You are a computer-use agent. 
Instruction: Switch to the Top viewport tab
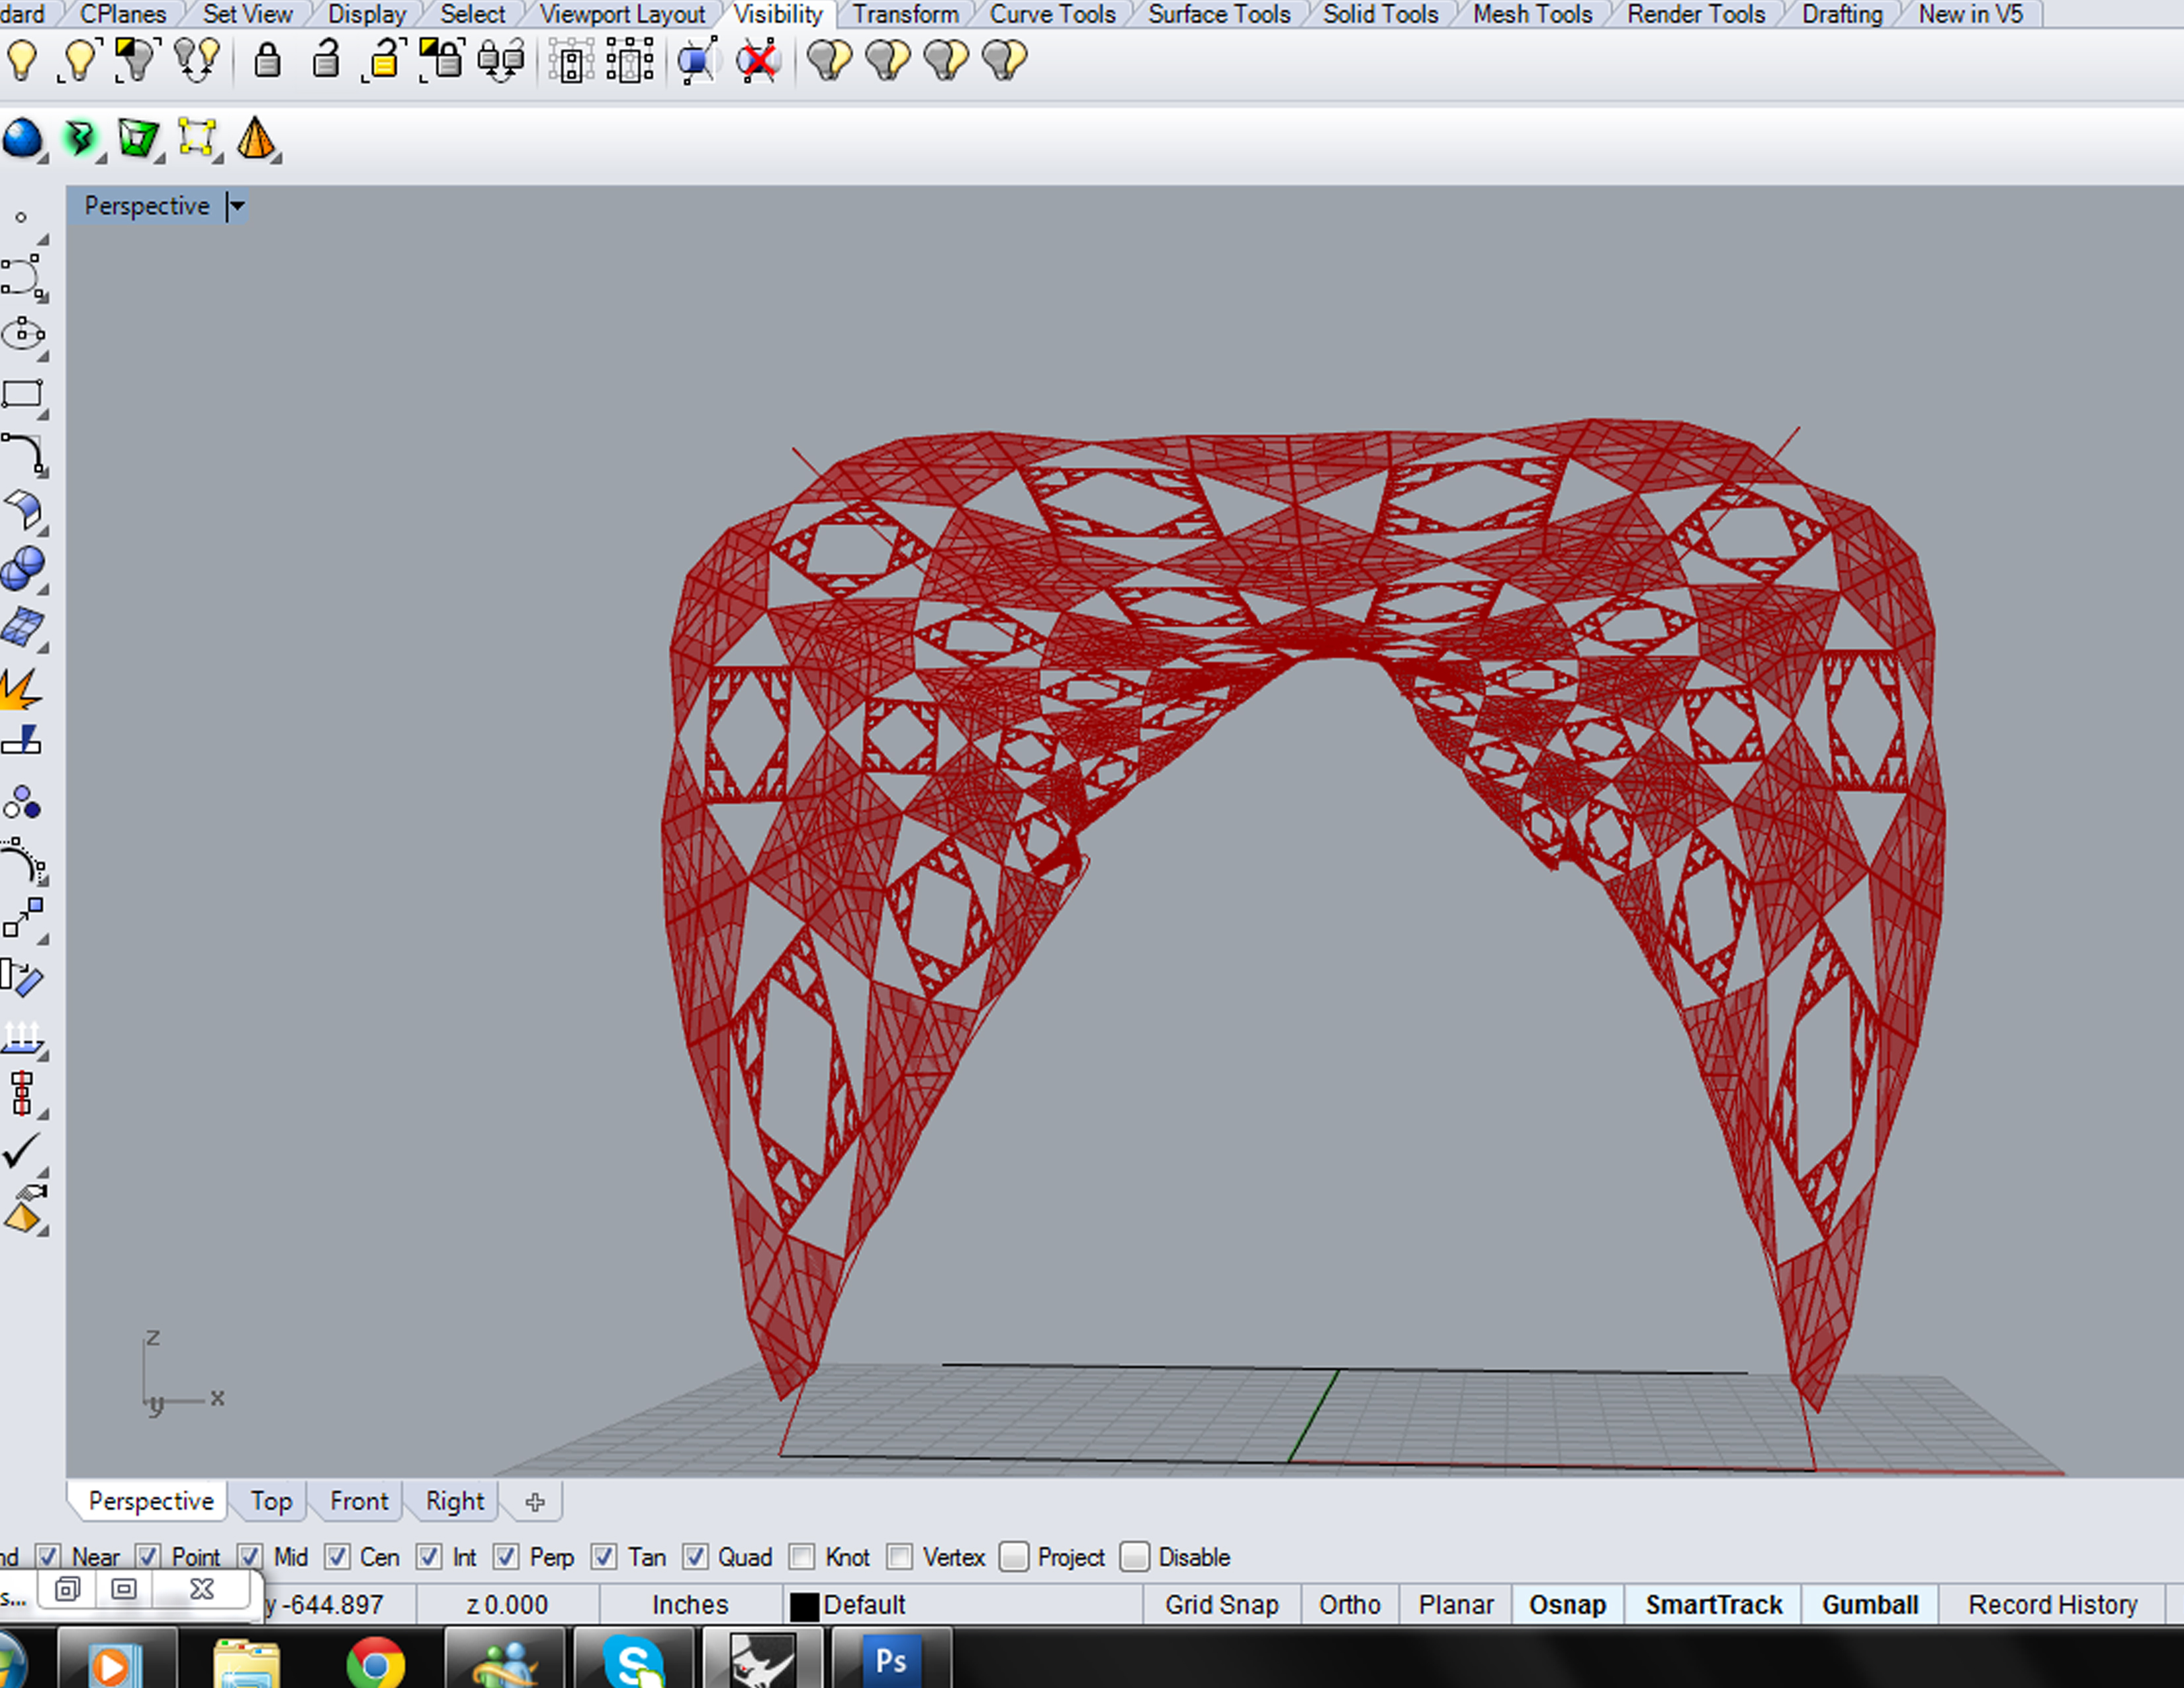point(271,1501)
